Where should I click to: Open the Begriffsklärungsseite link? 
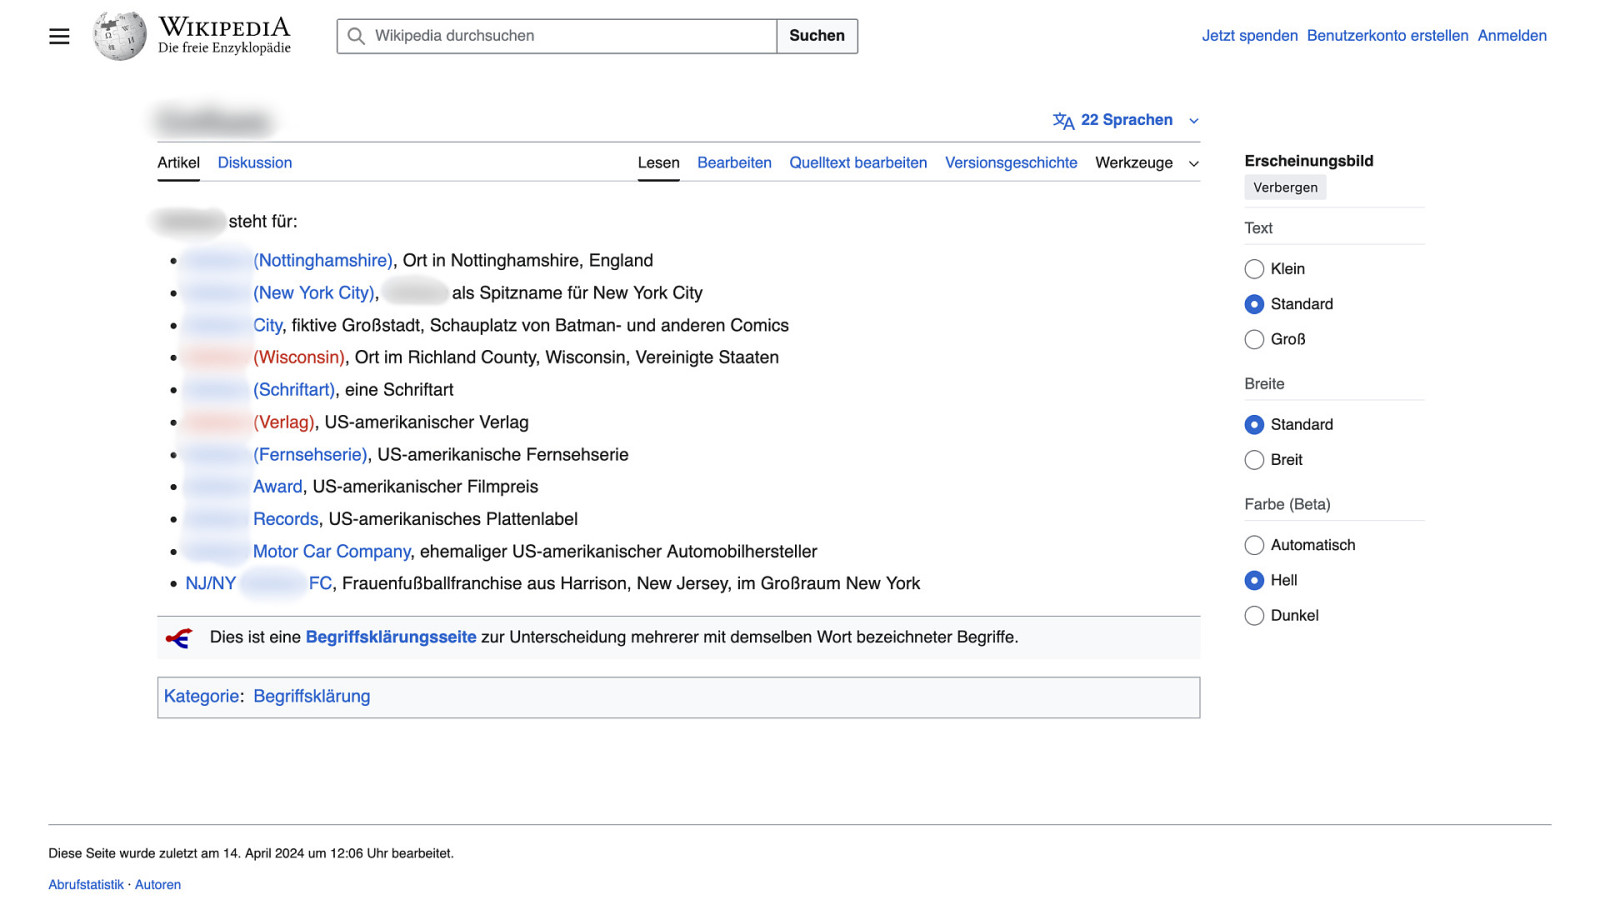(x=391, y=638)
